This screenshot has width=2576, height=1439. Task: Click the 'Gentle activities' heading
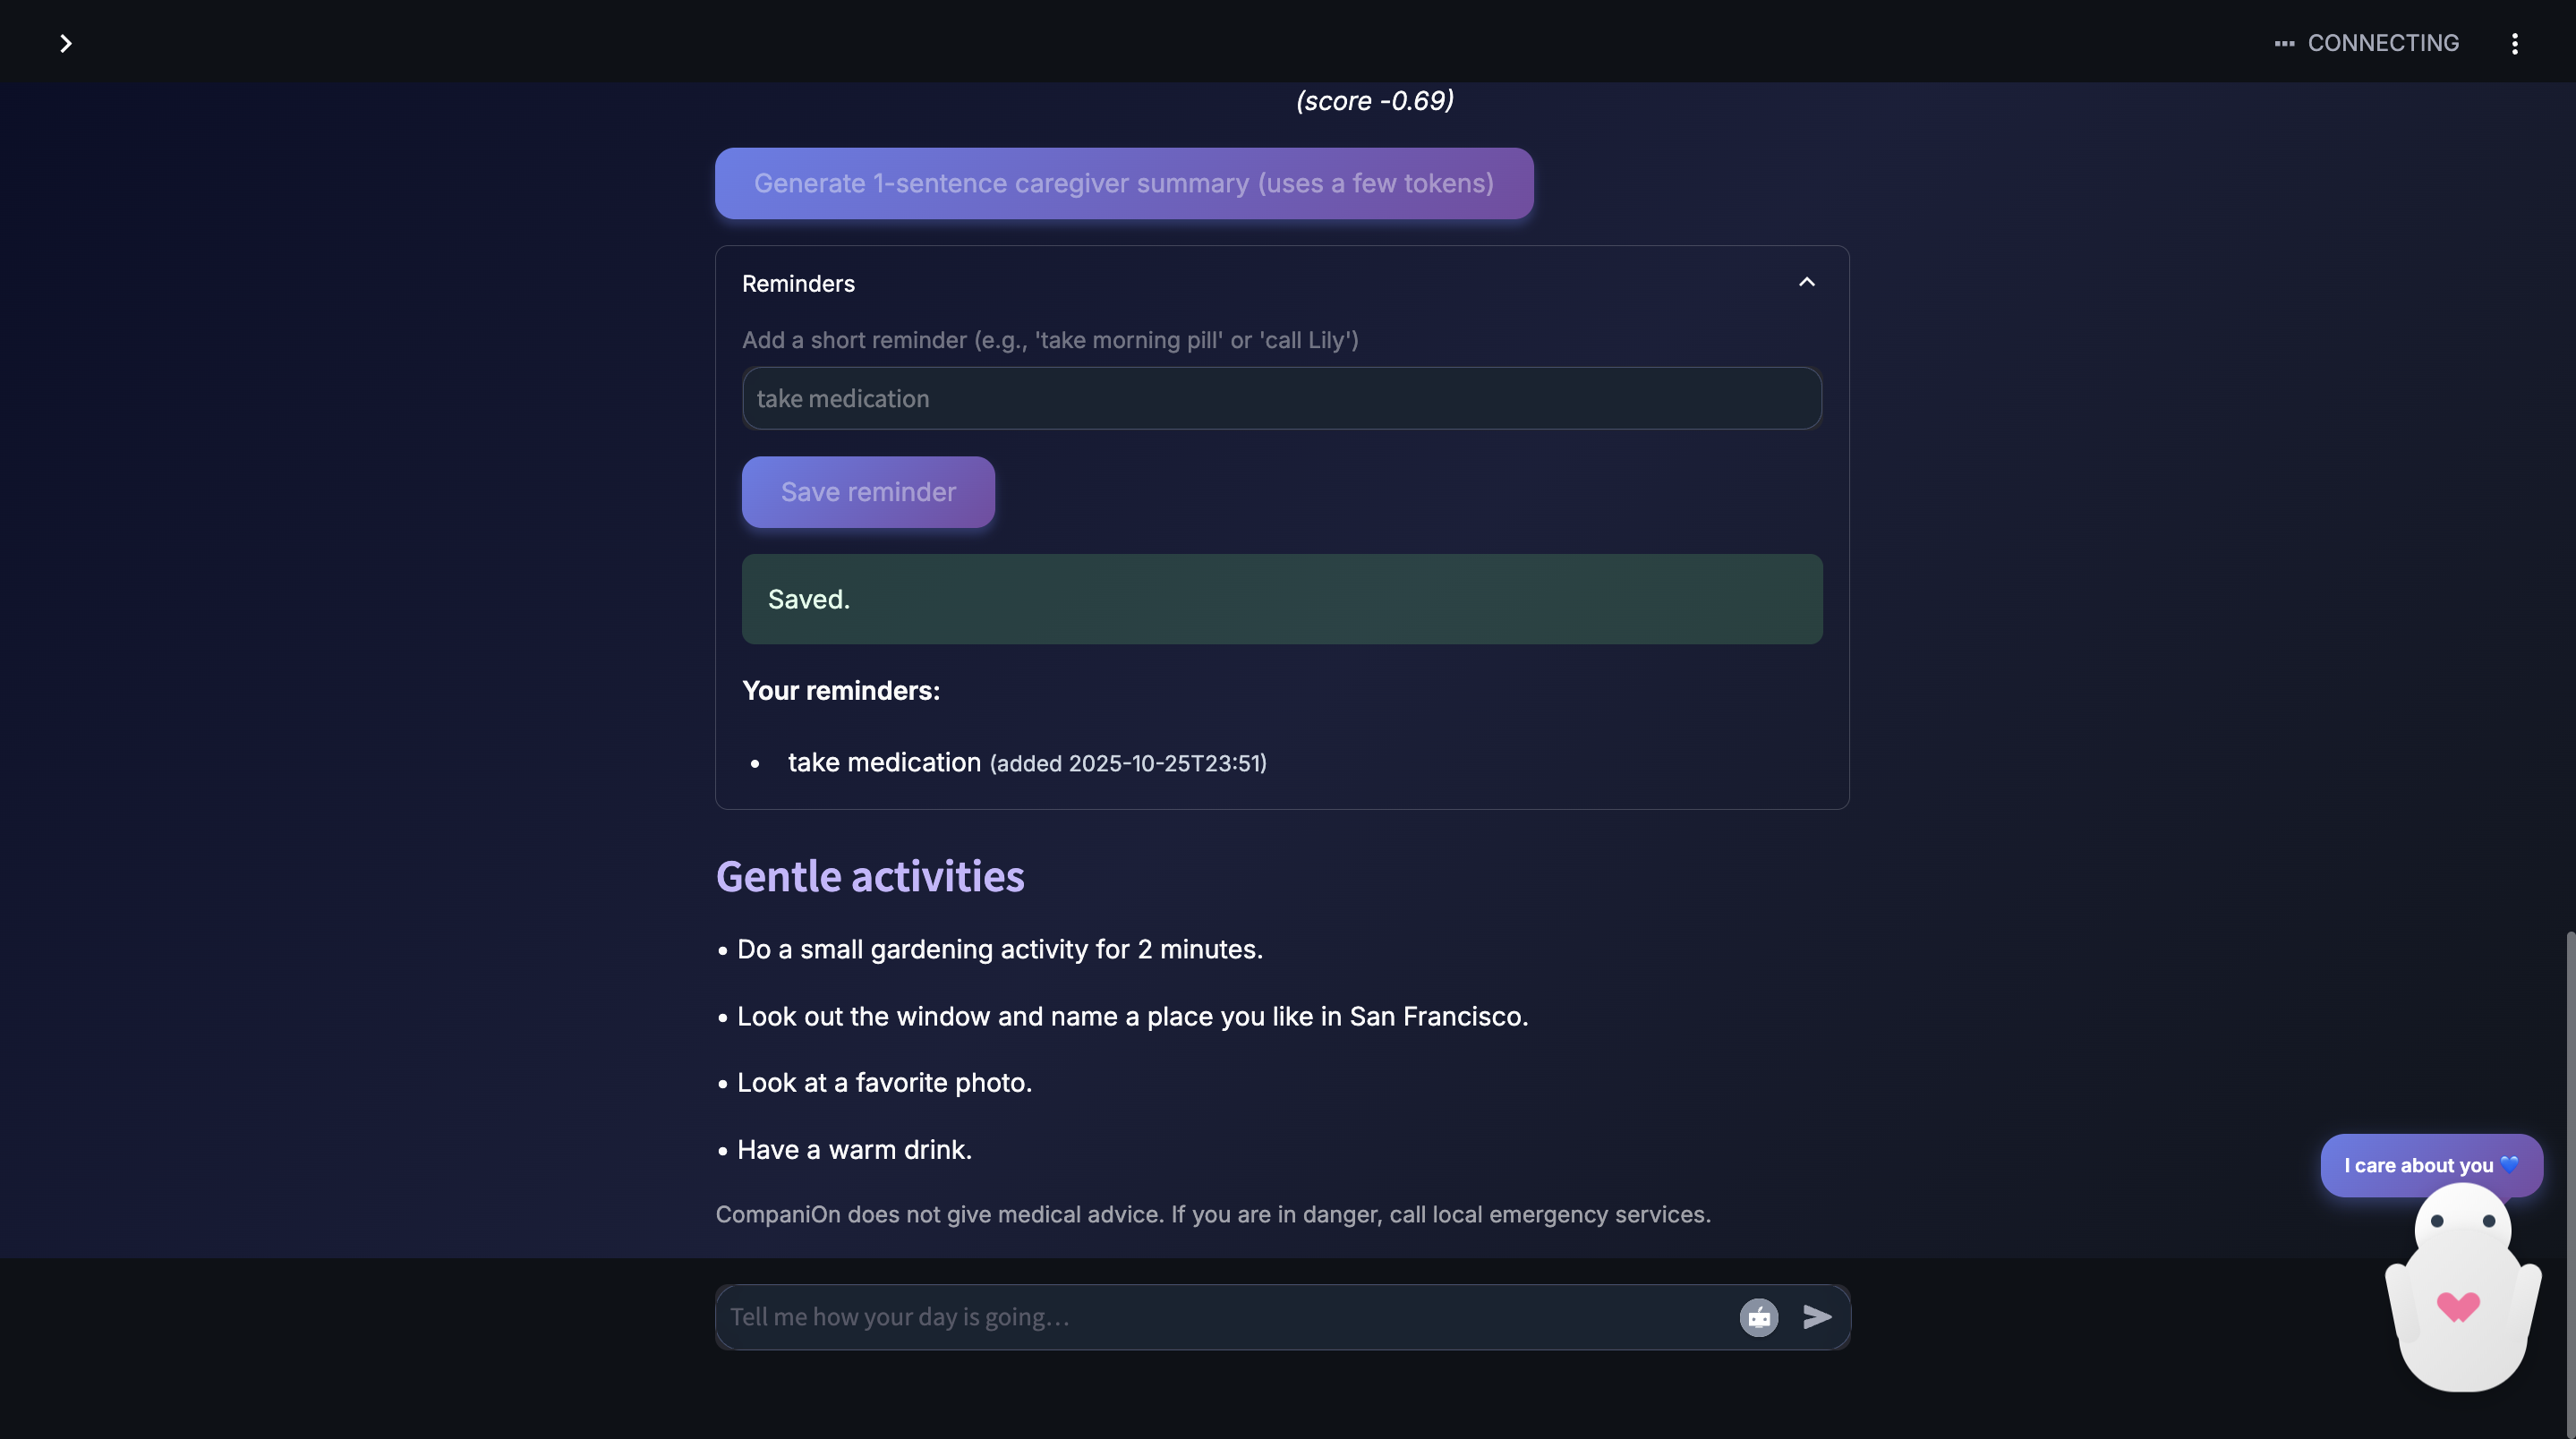(x=869, y=876)
